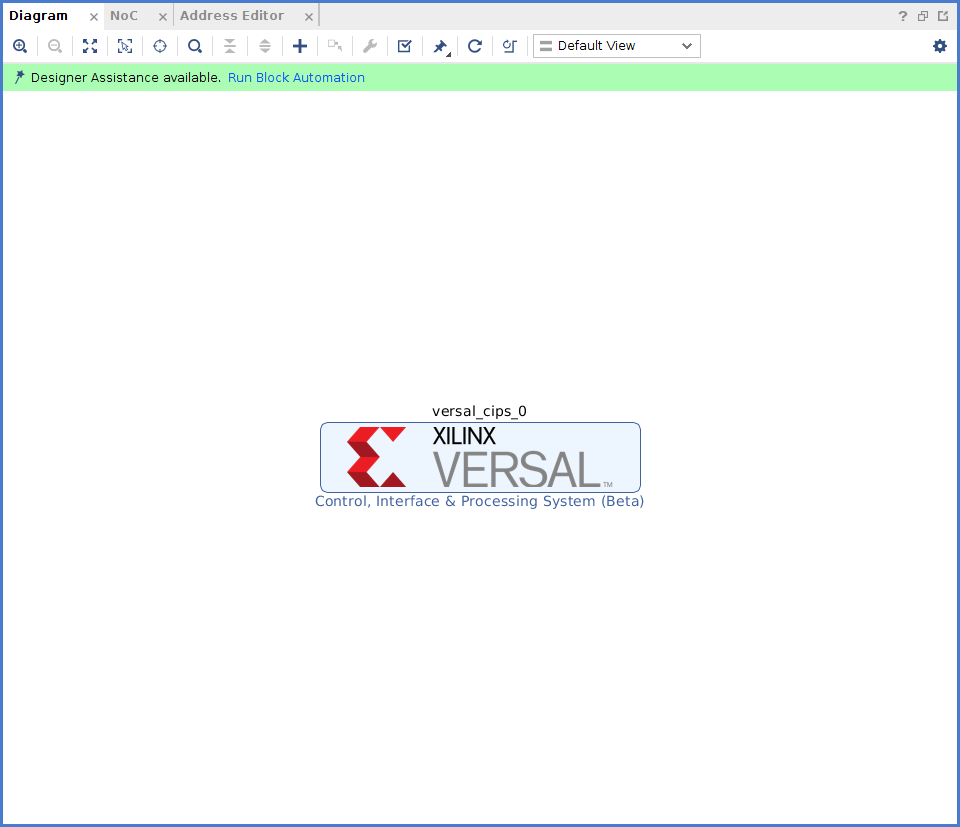Open diagram settings gear icon
Screen dimensions: 960x827
pyautogui.click(x=939, y=46)
